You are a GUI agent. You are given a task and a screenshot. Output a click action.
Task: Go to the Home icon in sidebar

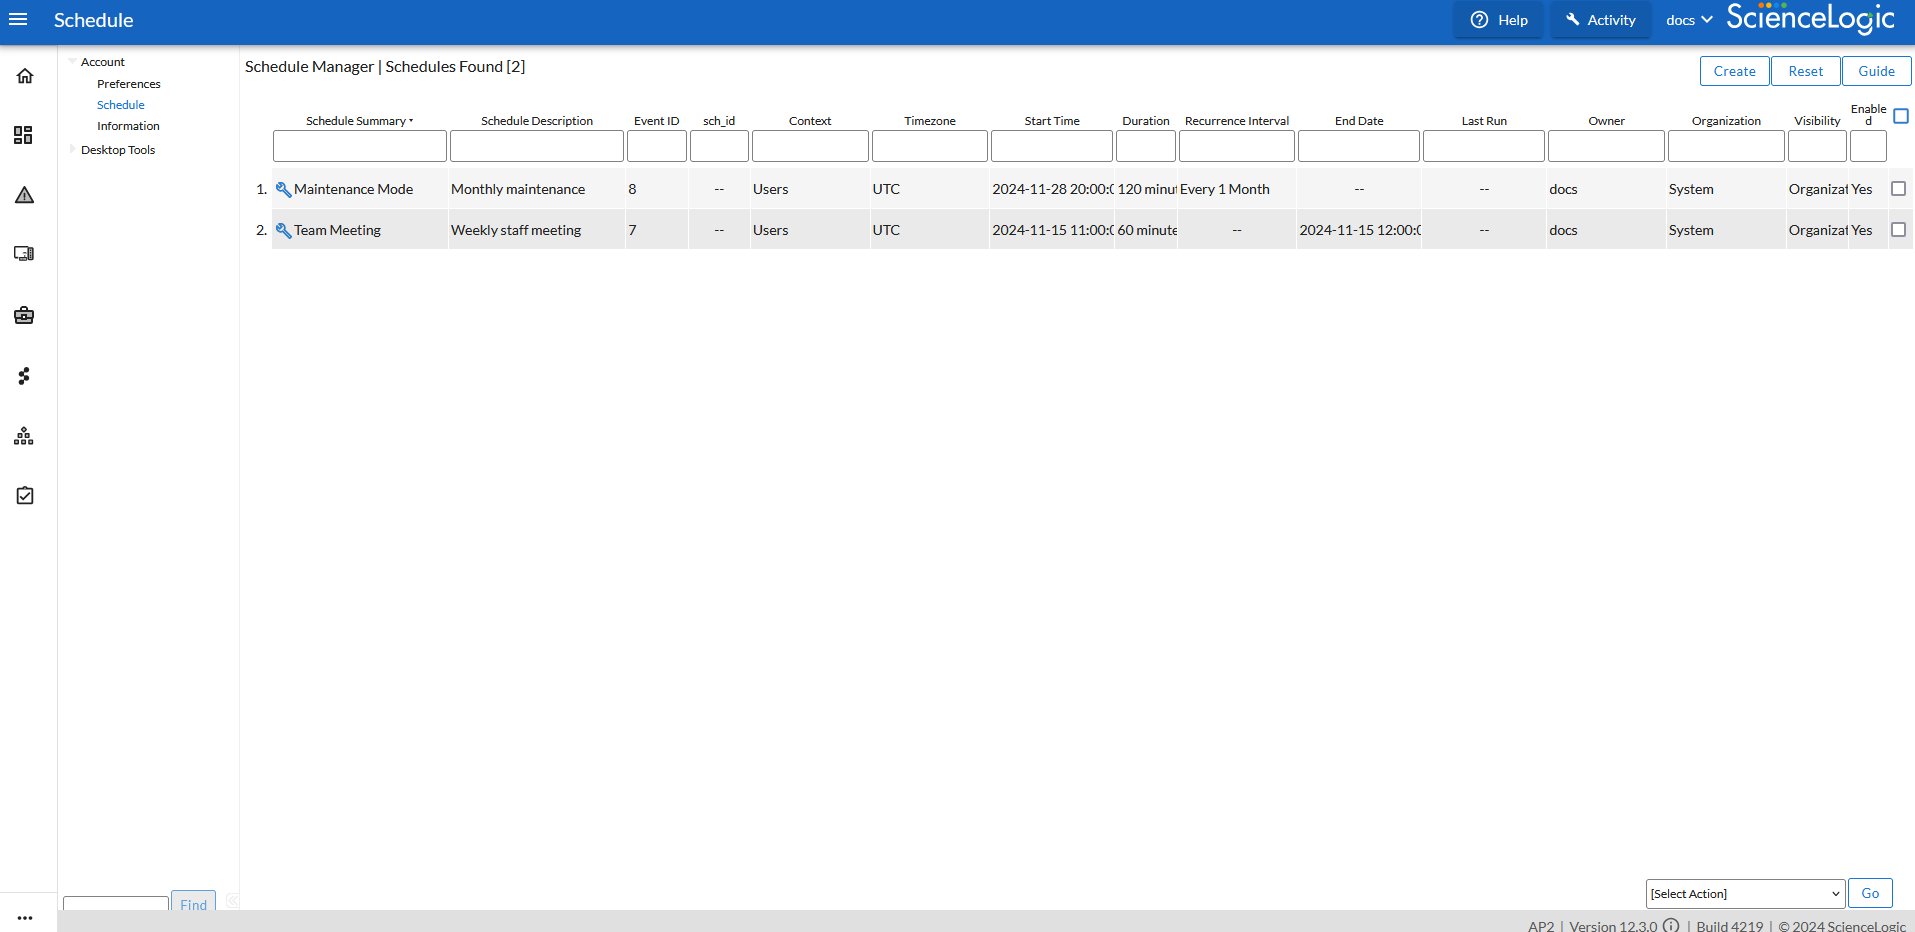point(25,76)
